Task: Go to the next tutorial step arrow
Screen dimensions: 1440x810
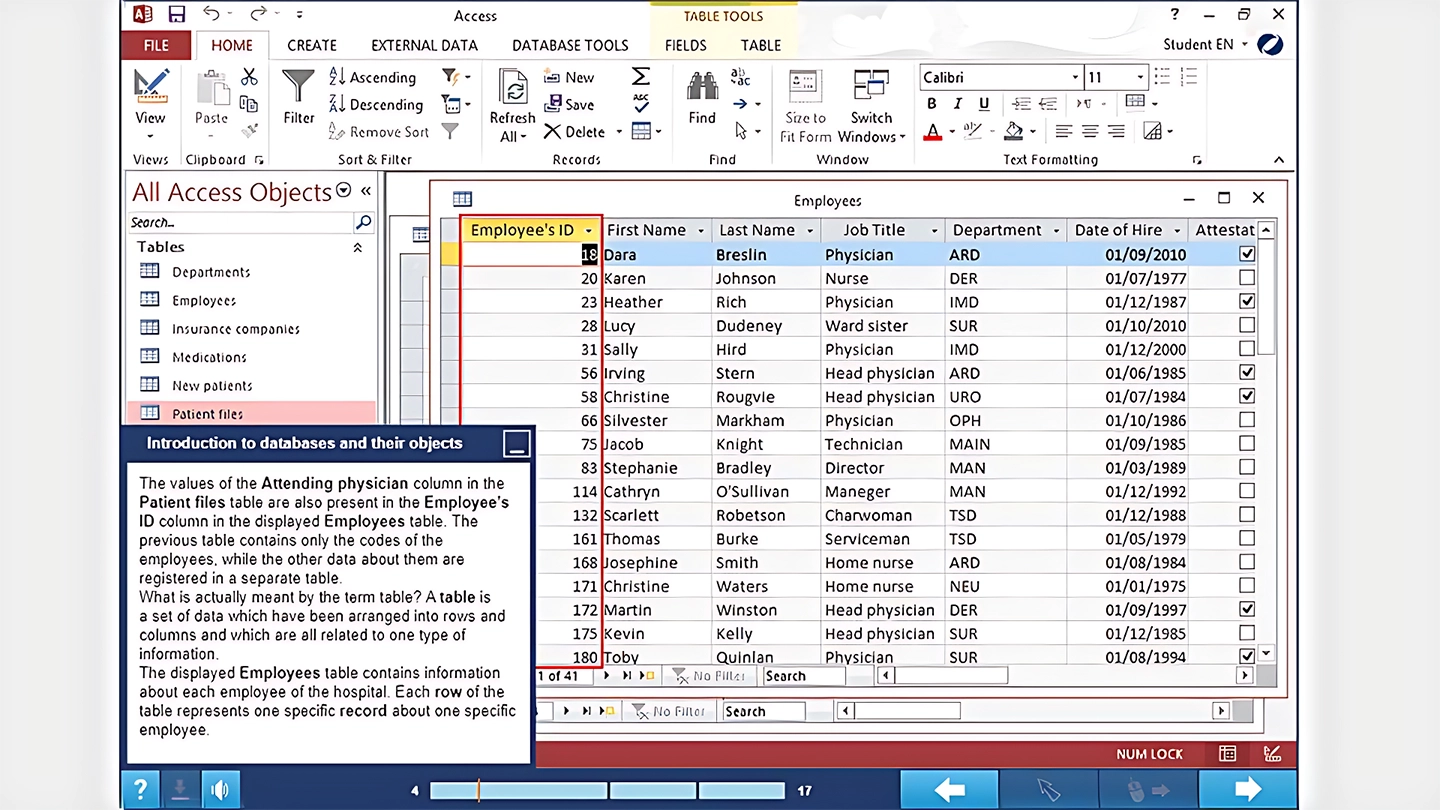Action: click(1247, 790)
